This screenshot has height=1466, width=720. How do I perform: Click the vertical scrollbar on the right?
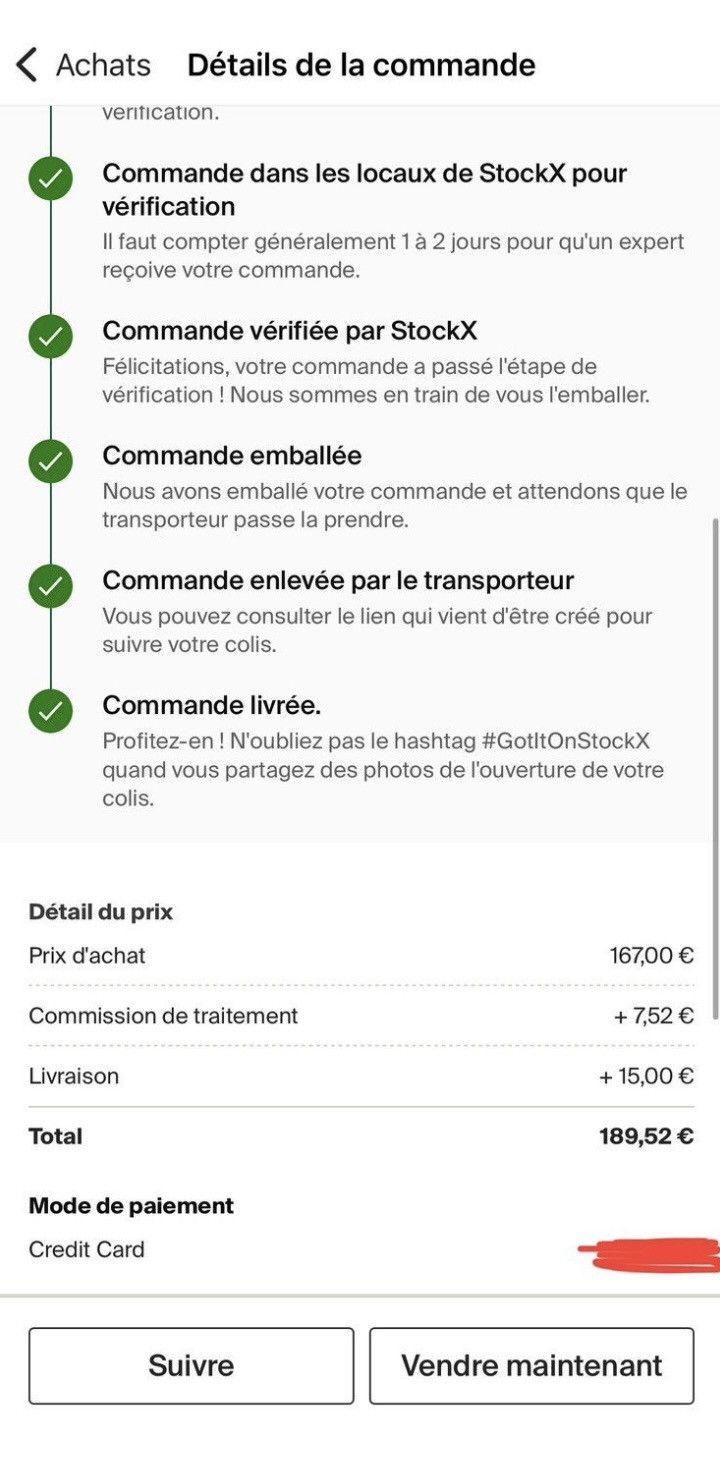[x=714, y=768]
